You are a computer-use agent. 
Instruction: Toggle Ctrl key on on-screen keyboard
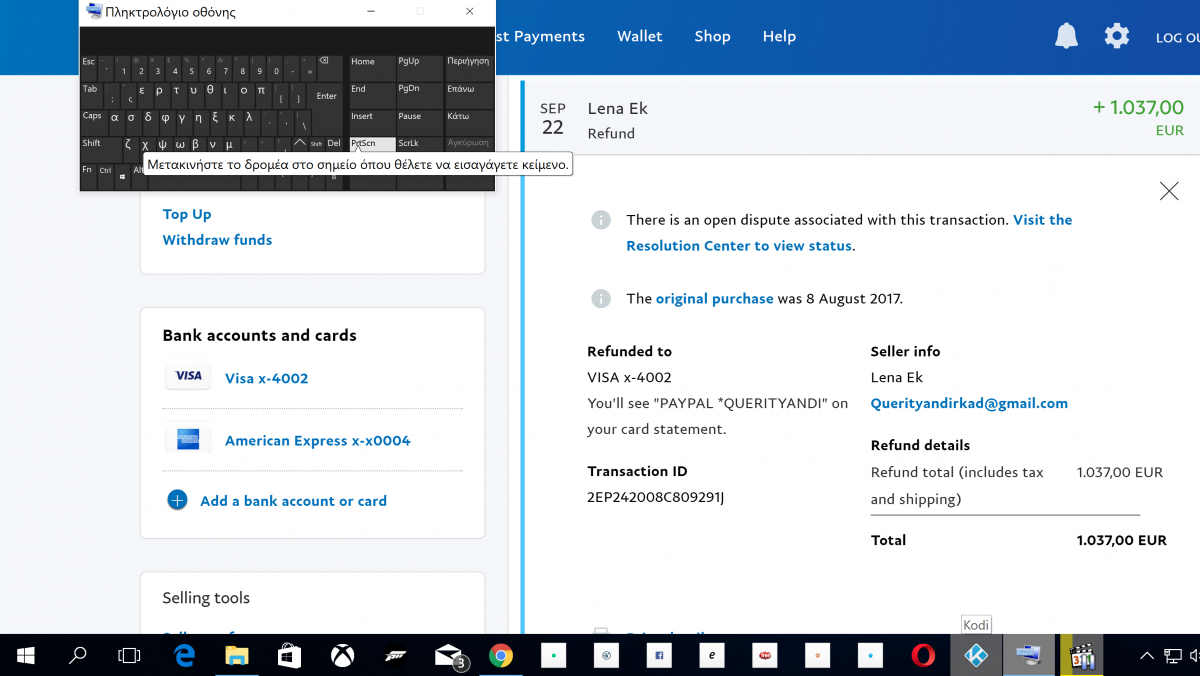click(105, 176)
